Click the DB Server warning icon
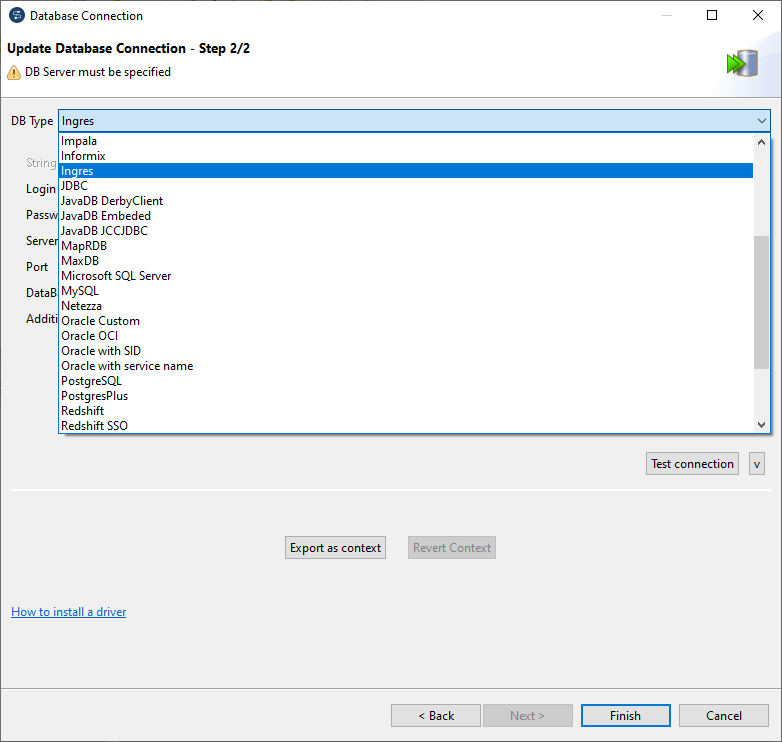The width and height of the screenshot is (782, 742). pyautogui.click(x=14, y=73)
